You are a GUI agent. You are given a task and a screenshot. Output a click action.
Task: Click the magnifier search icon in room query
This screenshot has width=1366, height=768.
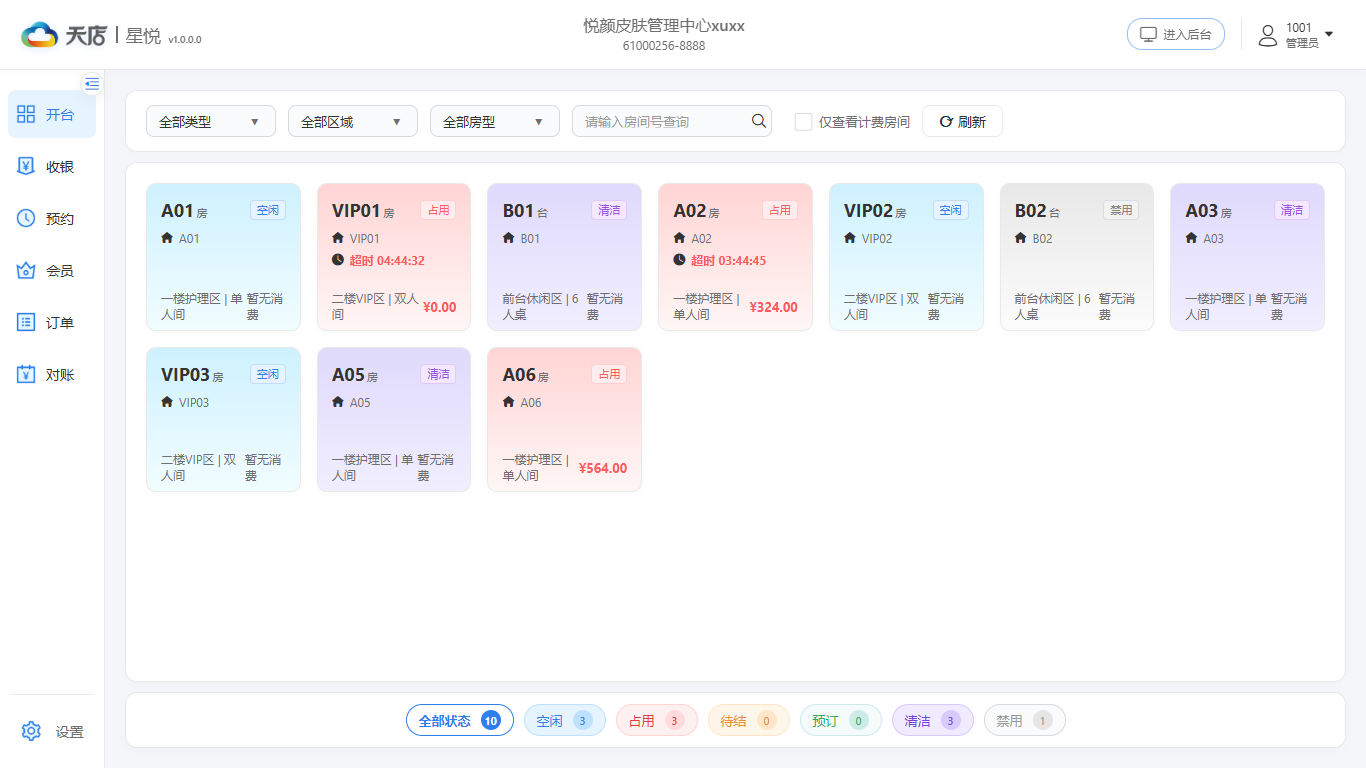[759, 121]
